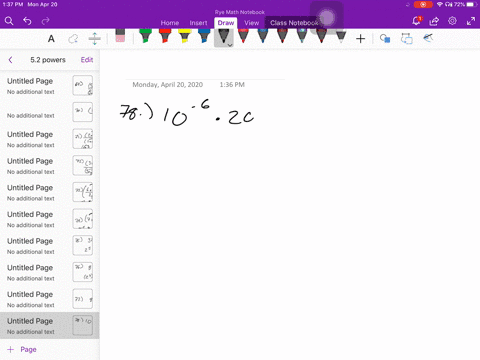480x360 pixels.
Task: Select the 5.2 powers section title
Action: click(x=48, y=60)
